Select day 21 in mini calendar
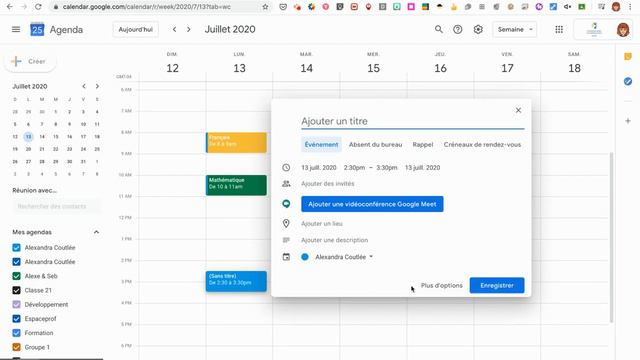 42,149
